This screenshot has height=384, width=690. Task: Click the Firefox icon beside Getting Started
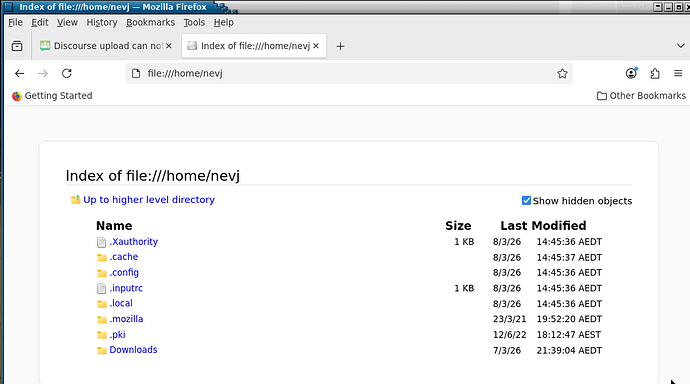17,96
